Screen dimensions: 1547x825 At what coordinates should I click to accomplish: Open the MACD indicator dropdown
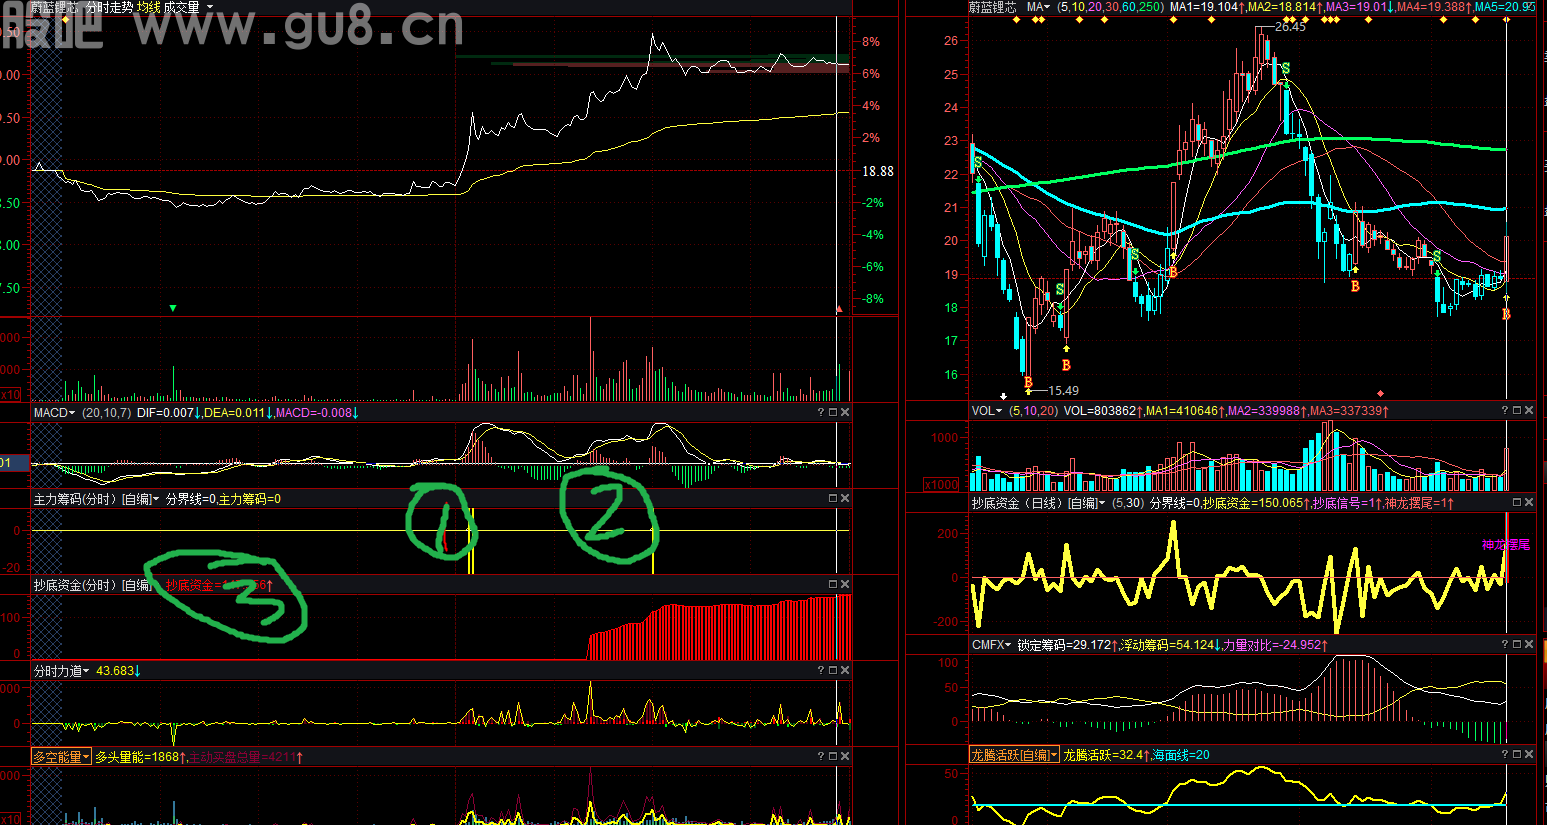click(x=72, y=413)
